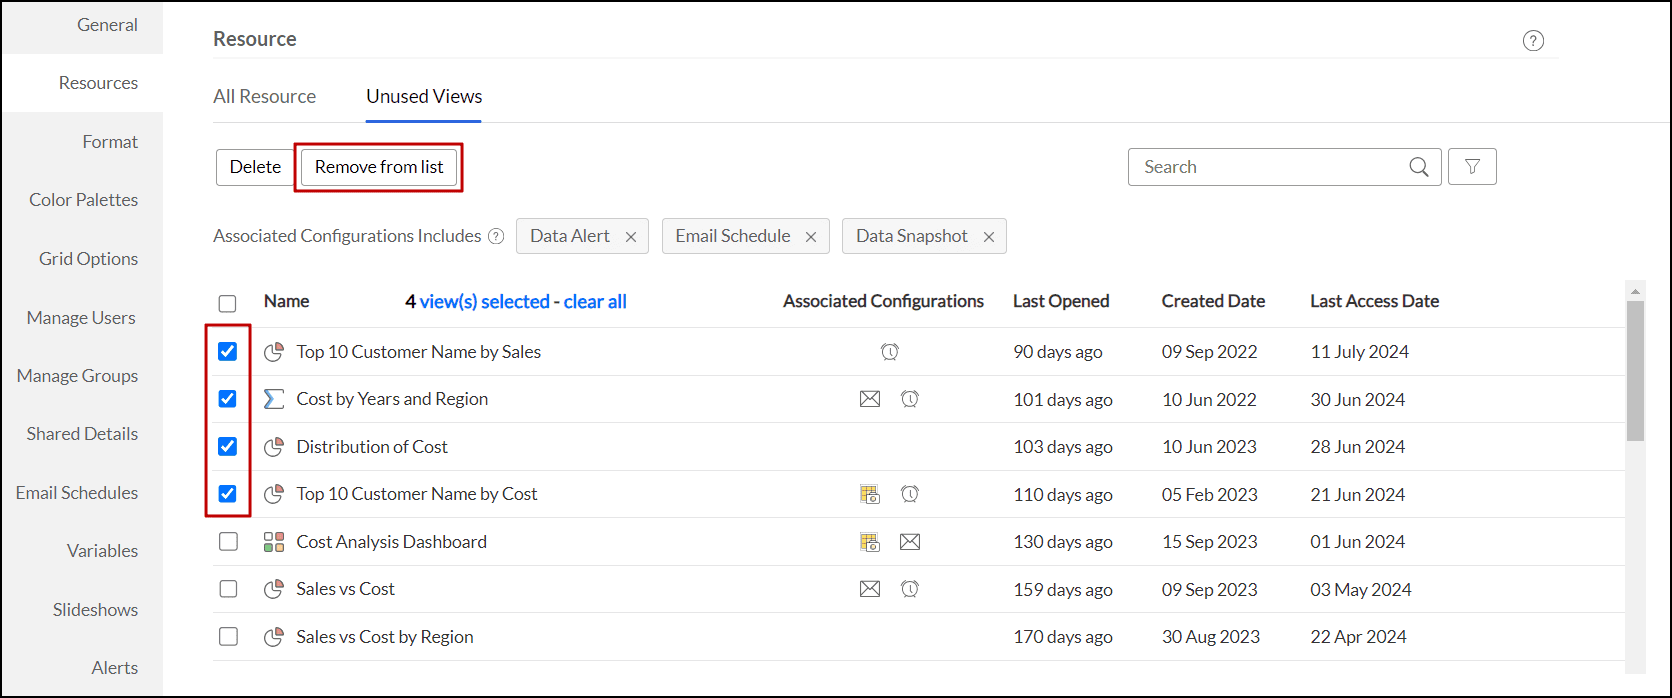The image size is (1672, 698).
Task: Click the help icon beside Resource heading
Action: tap(1533, 41)
